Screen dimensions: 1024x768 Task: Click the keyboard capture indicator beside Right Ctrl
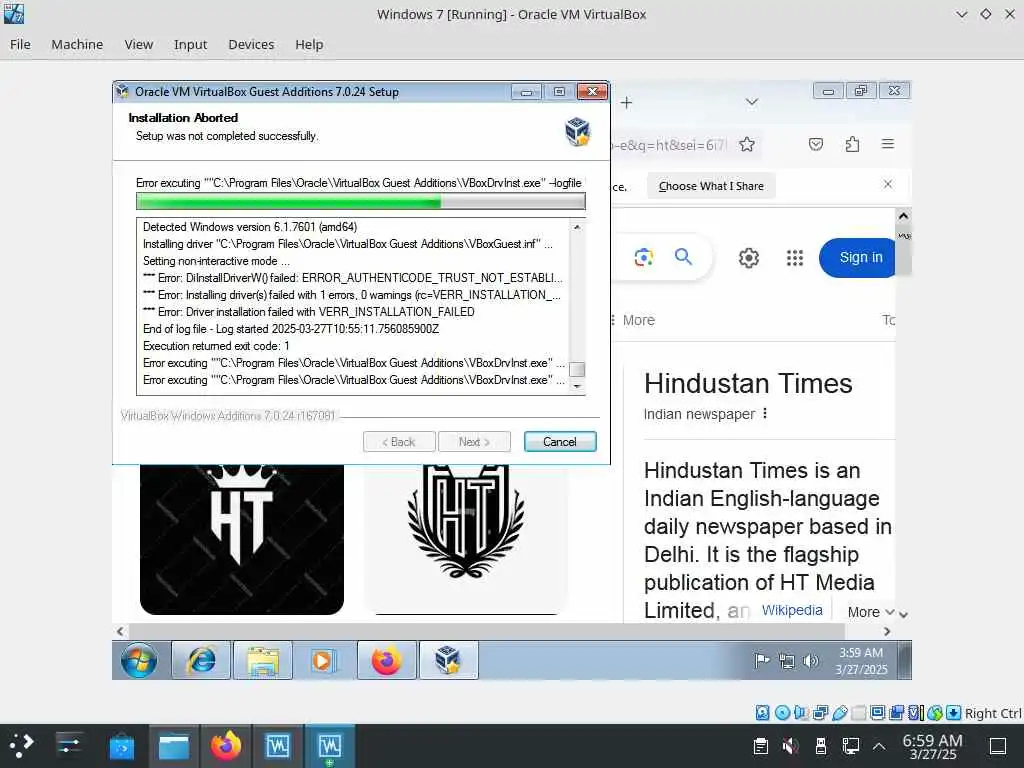(x=953, y=712)
